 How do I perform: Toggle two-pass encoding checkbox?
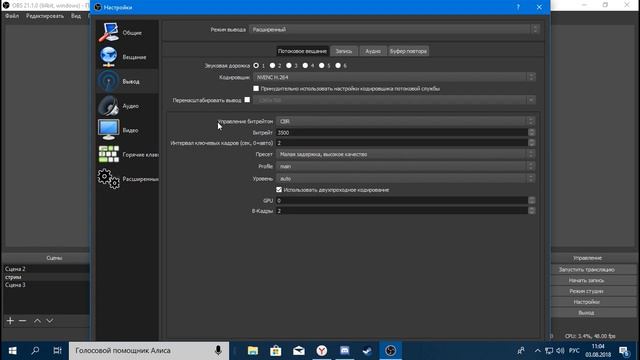coord(279,190)
